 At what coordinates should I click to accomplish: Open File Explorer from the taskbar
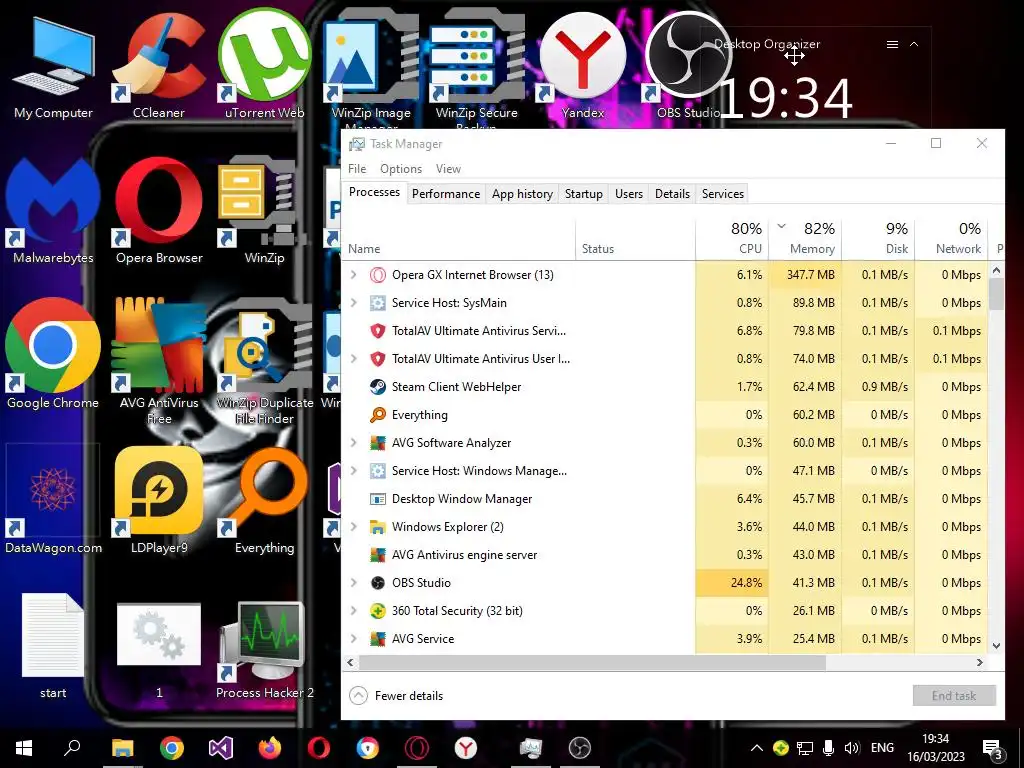122,748
